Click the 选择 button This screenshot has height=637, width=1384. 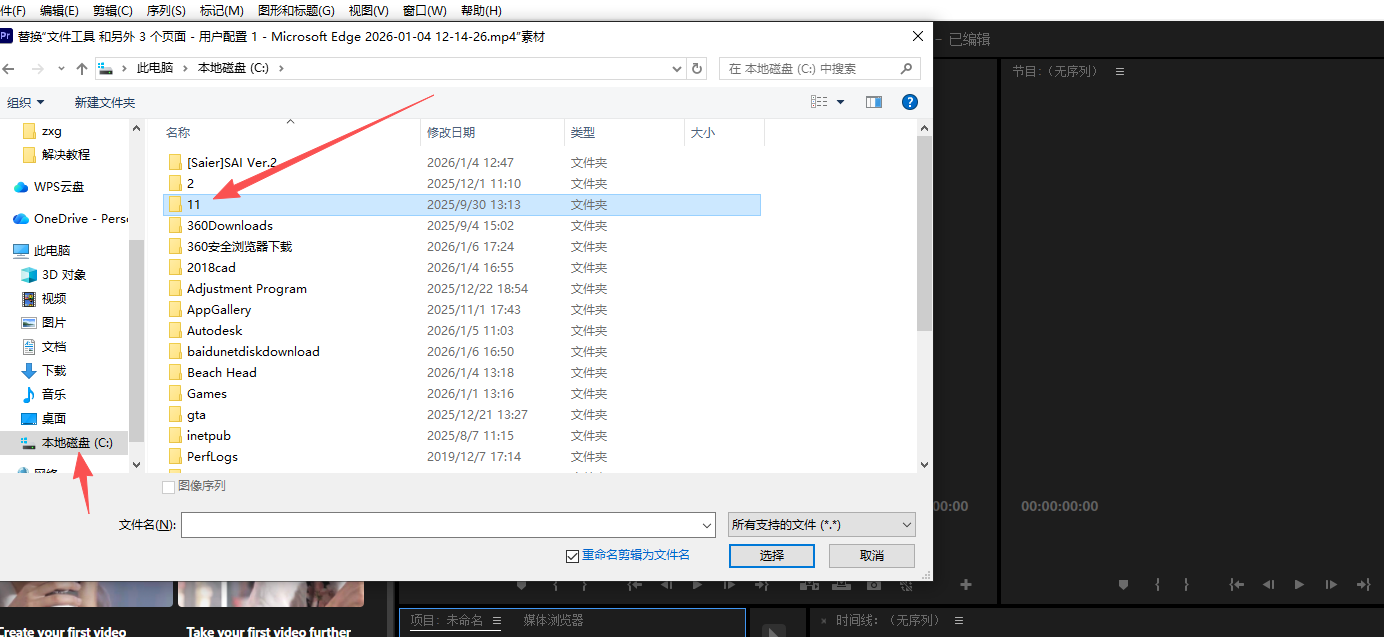click(771, 555)
